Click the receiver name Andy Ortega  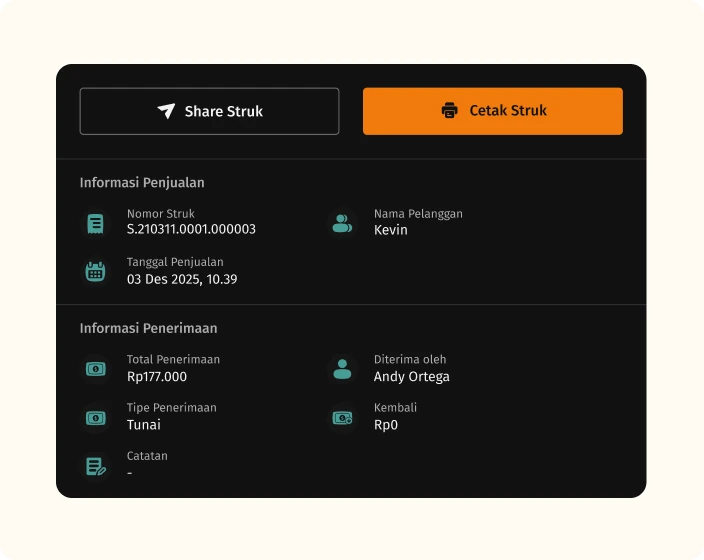coord(411,377)
